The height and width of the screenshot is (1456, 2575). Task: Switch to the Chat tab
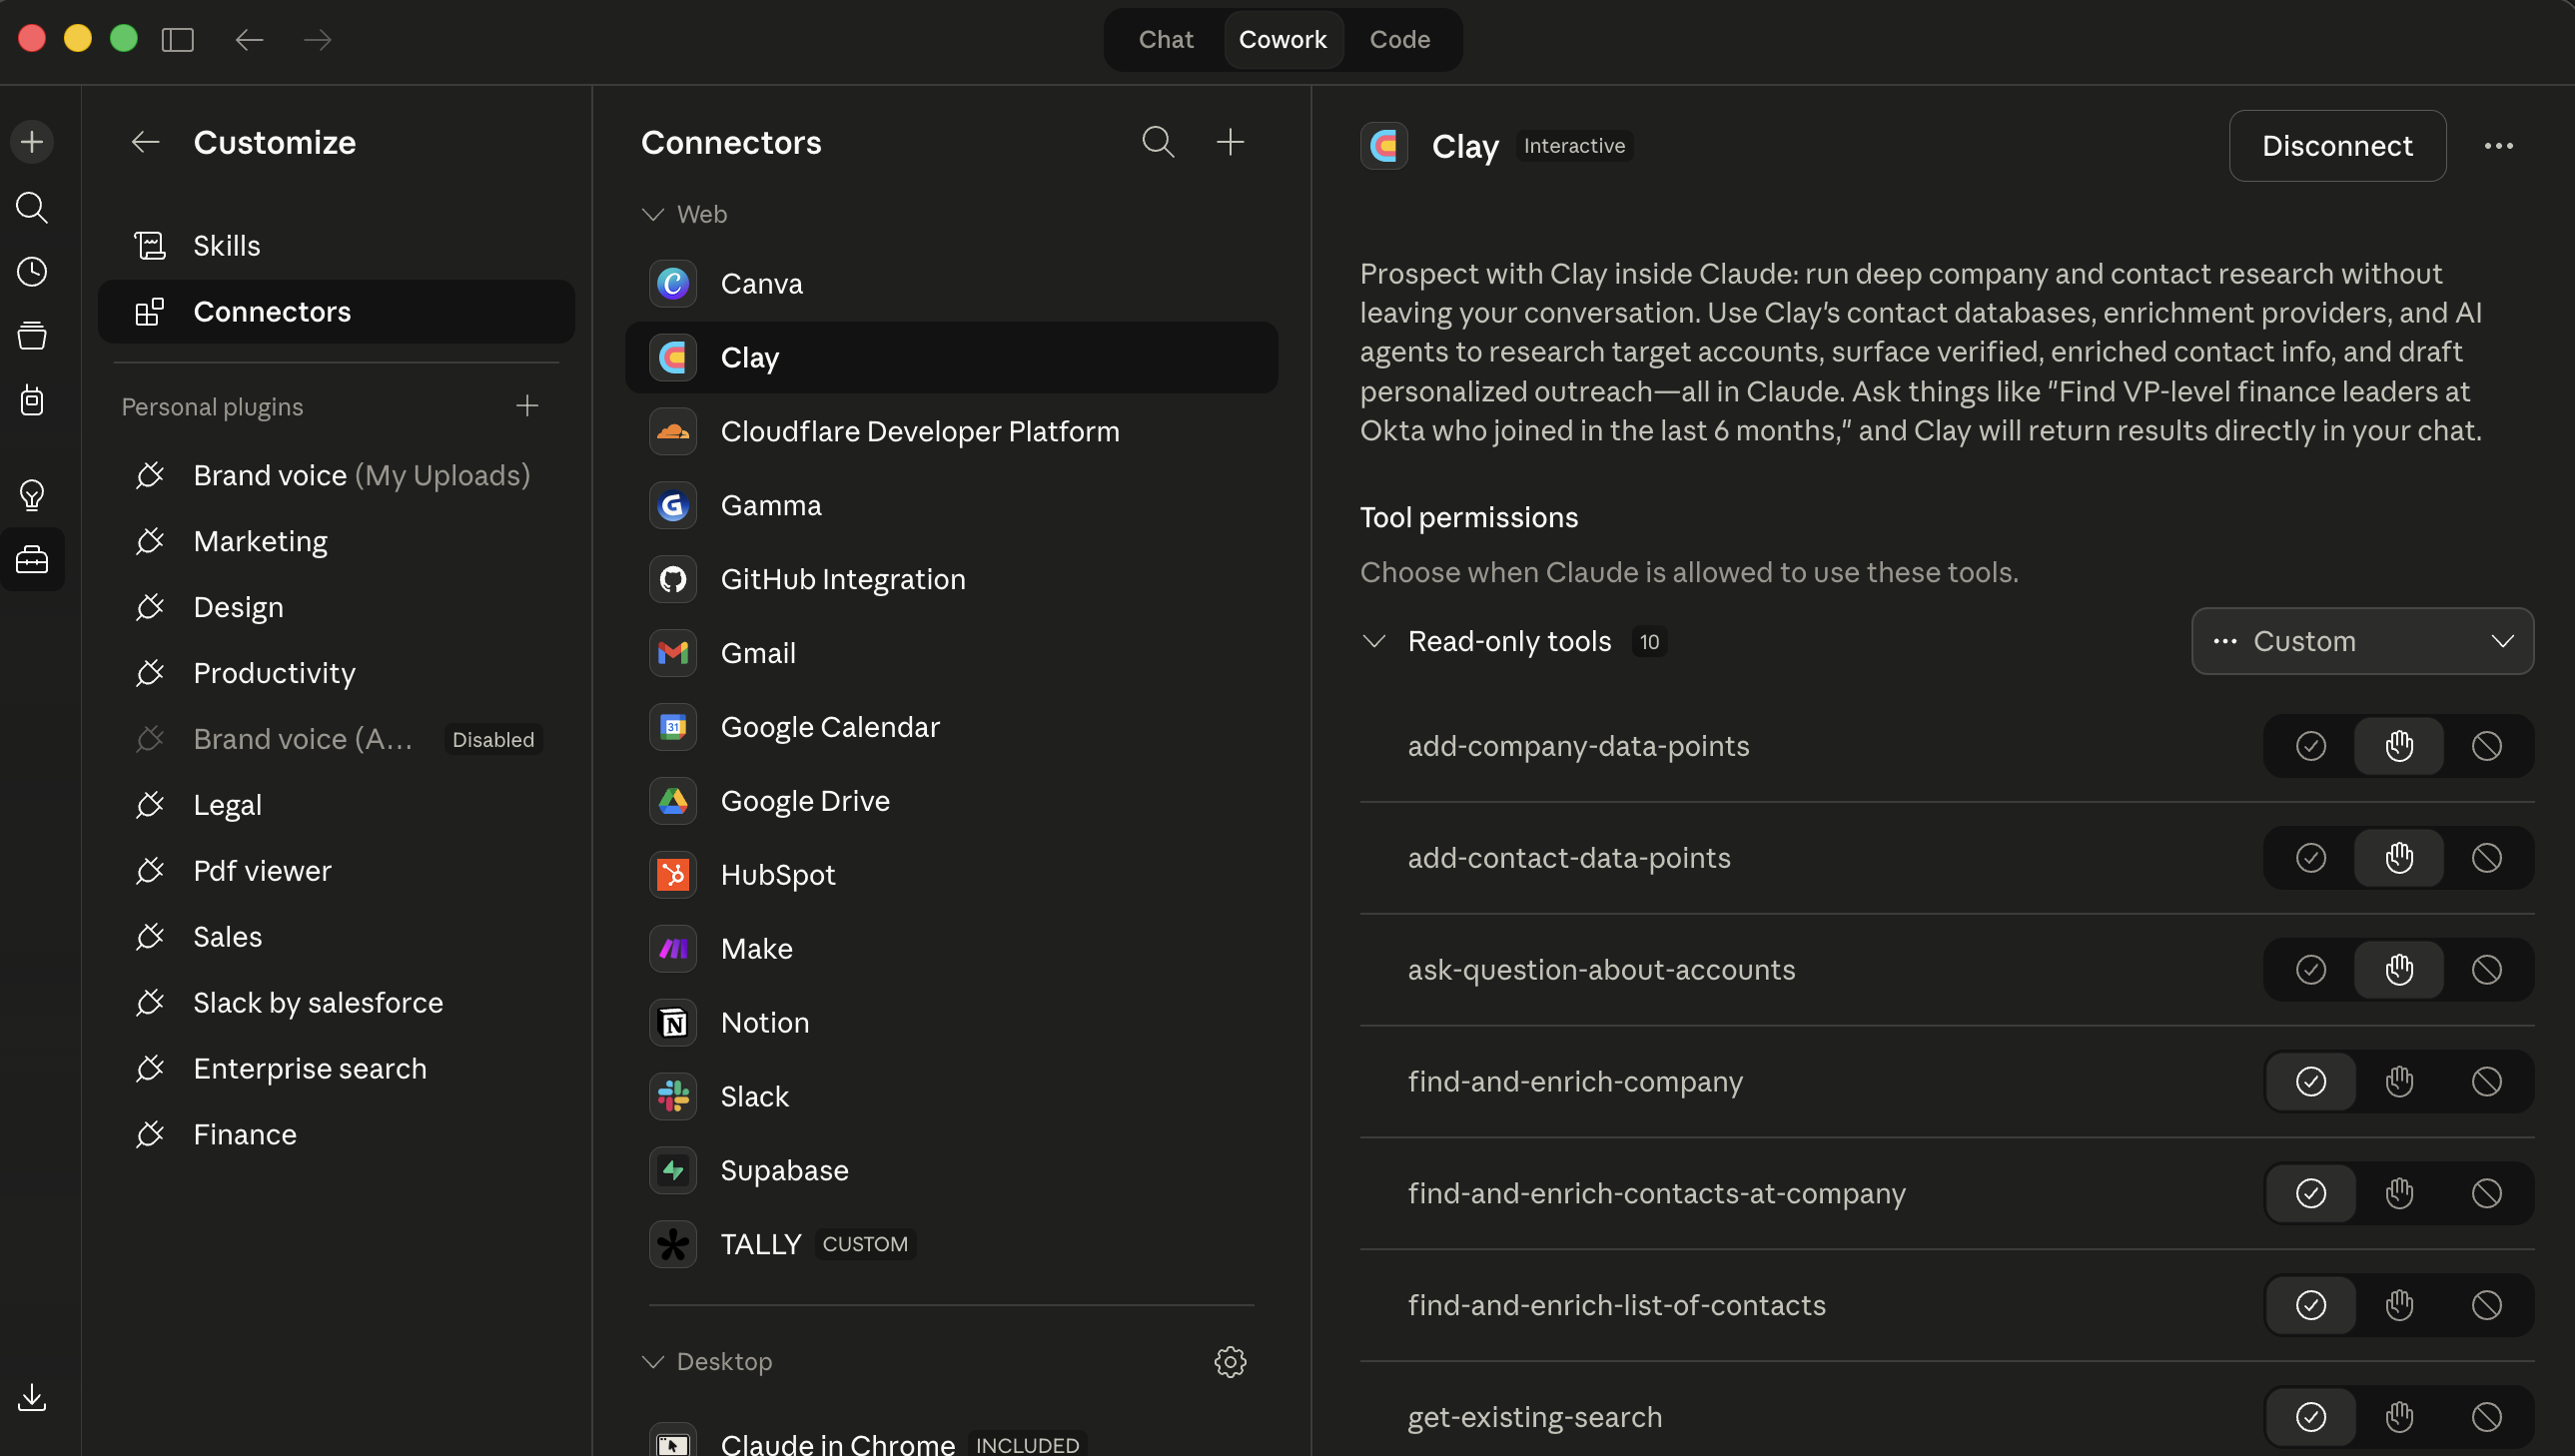pyautogui.click(x=1165, y=40)
